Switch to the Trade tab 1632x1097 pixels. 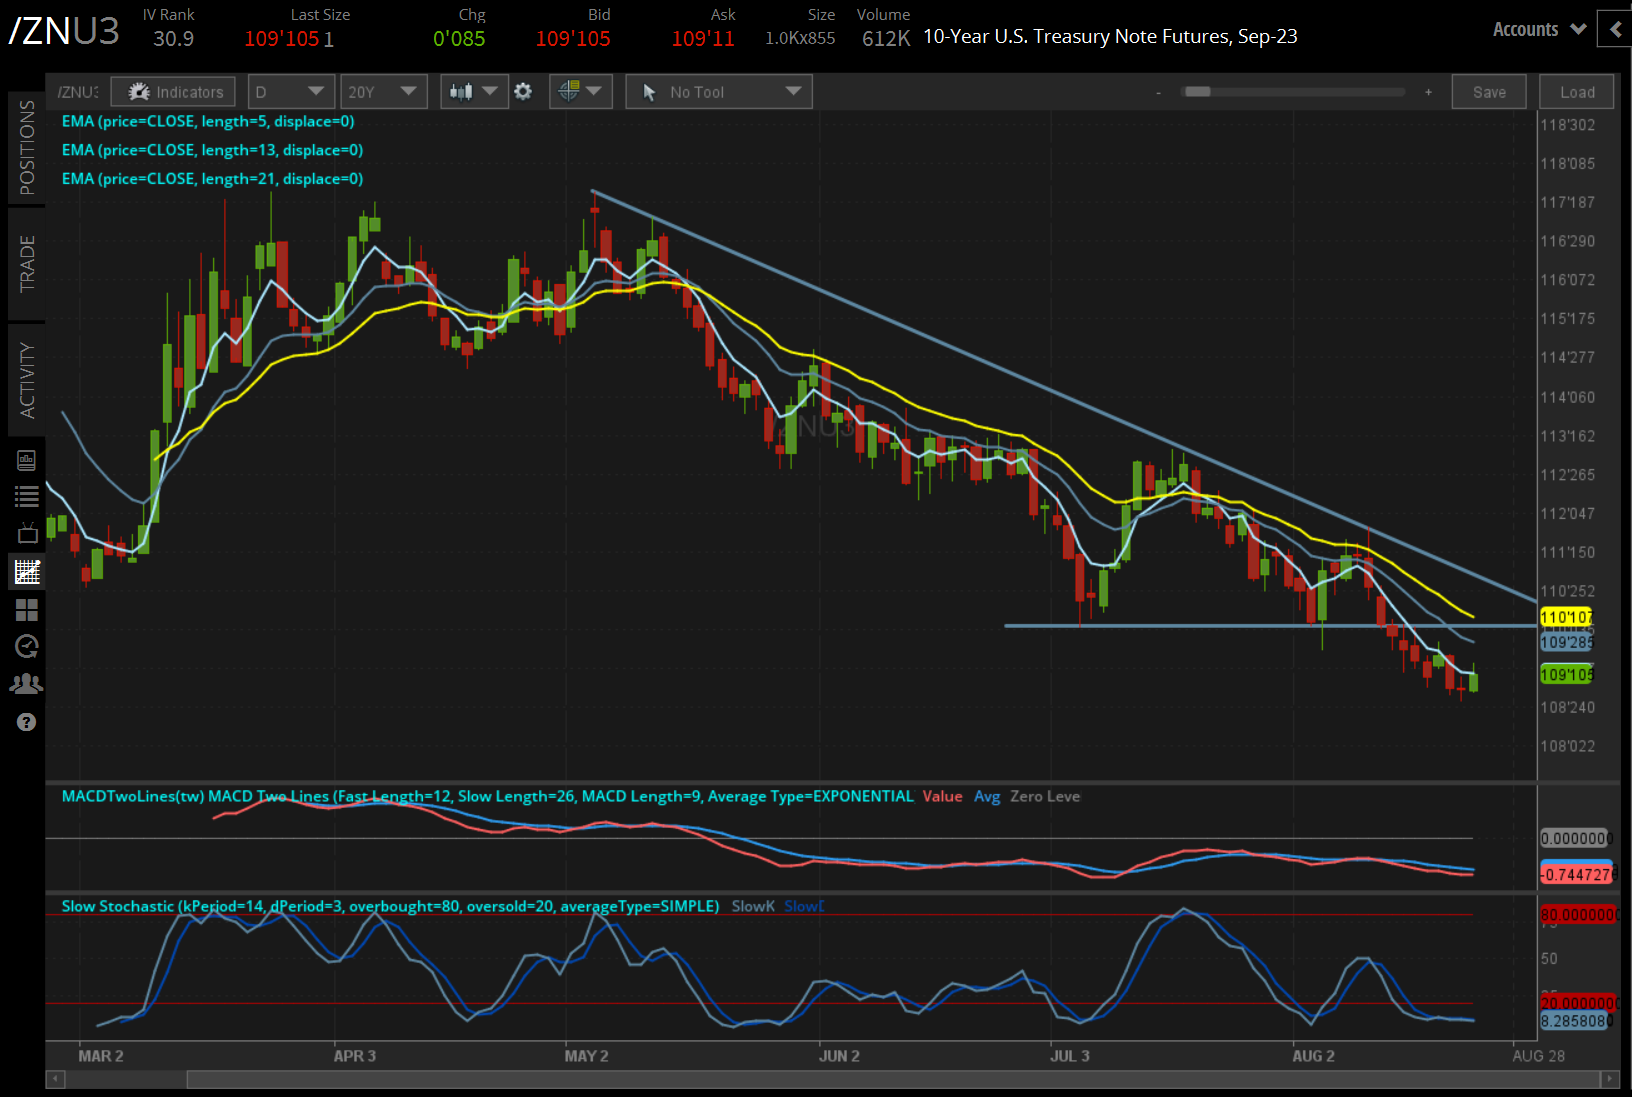click(27, 264)
